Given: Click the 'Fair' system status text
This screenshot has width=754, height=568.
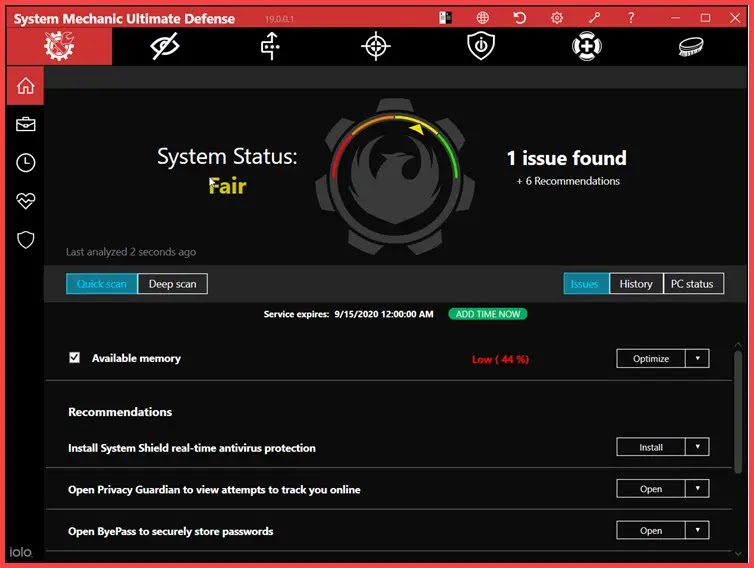Looking at the screenshot, I should (x=227, y=186).
